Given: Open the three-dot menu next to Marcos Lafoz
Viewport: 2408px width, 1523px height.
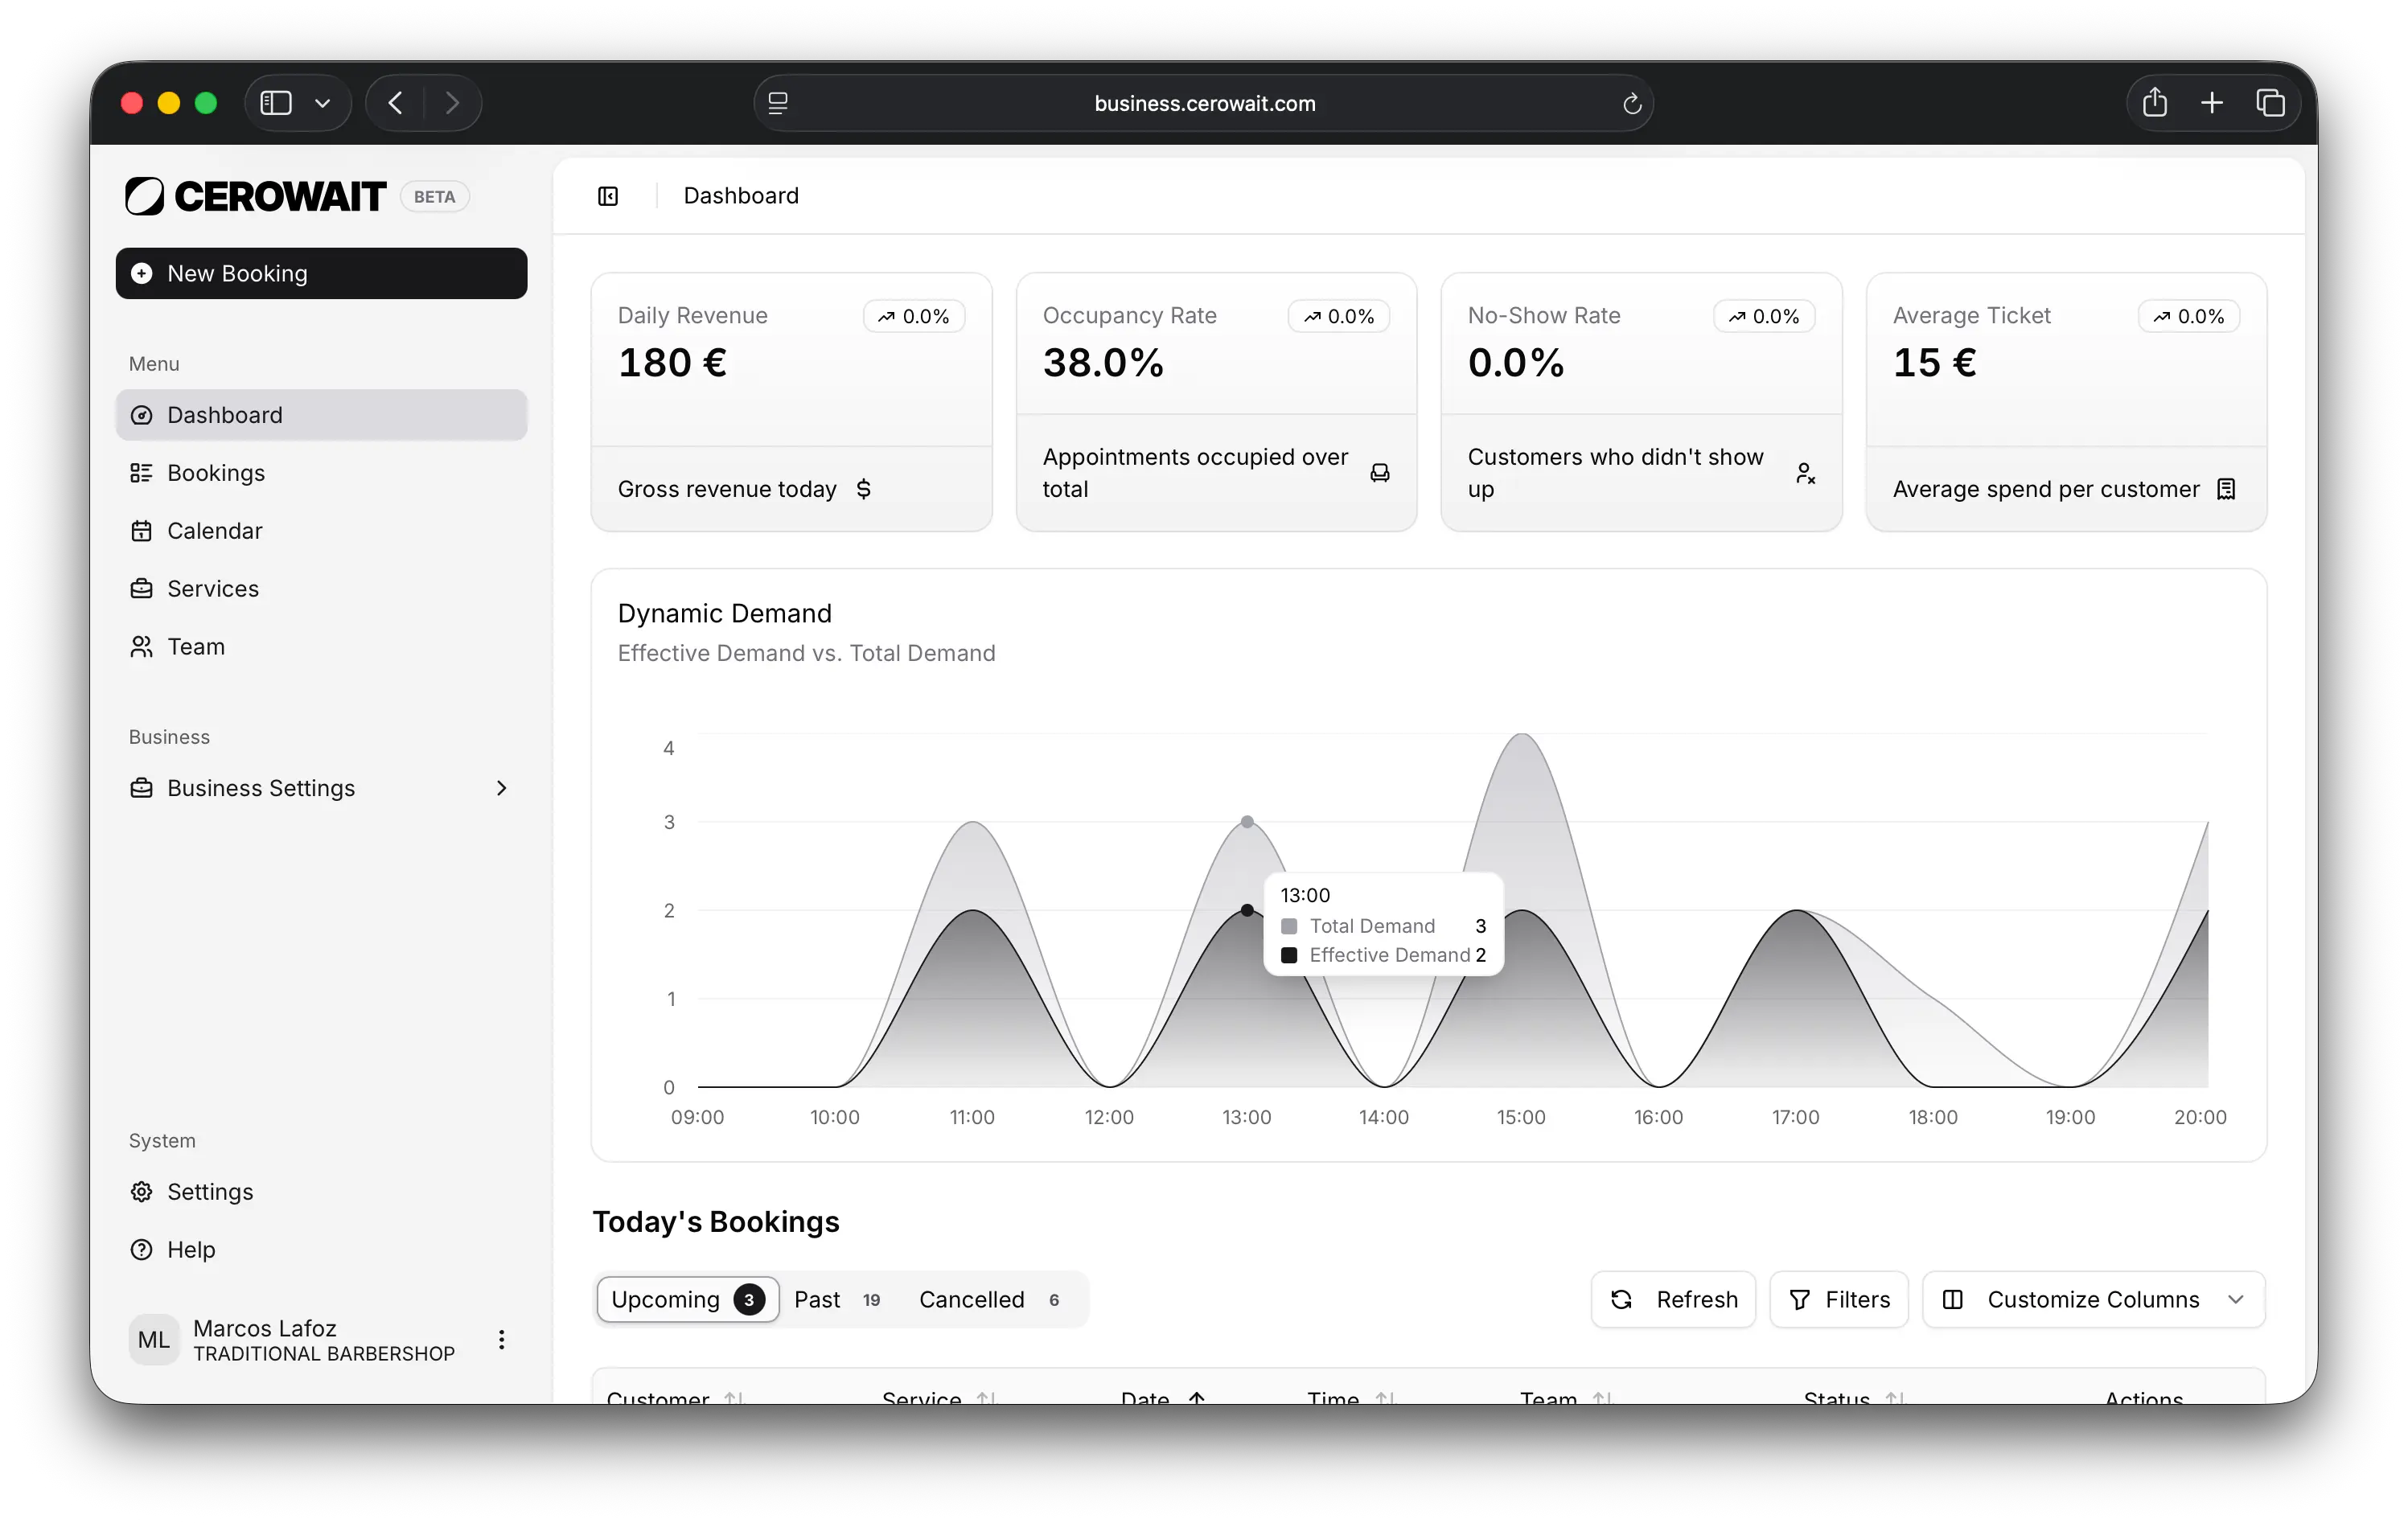Looking at the screenshot, I should [x=501, y=1339].
